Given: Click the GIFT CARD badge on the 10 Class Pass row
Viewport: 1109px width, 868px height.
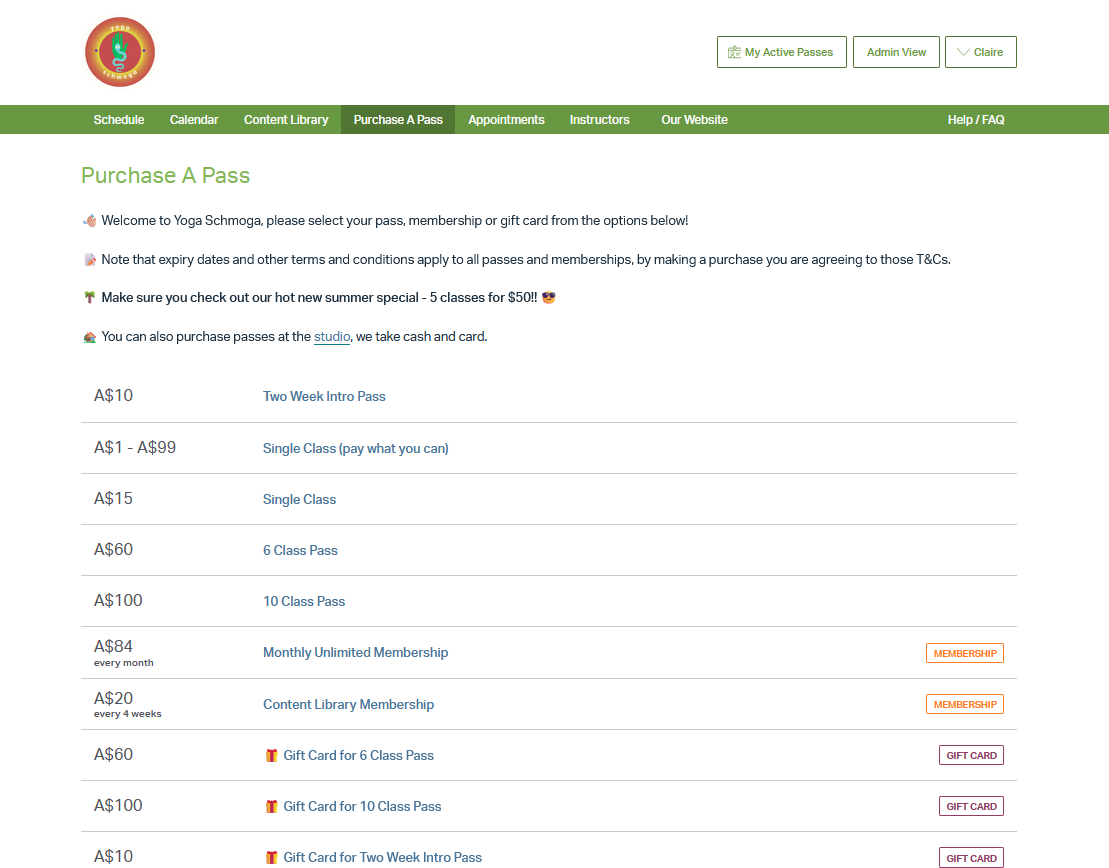Looking at the screenshot, I should coord(970,806).
